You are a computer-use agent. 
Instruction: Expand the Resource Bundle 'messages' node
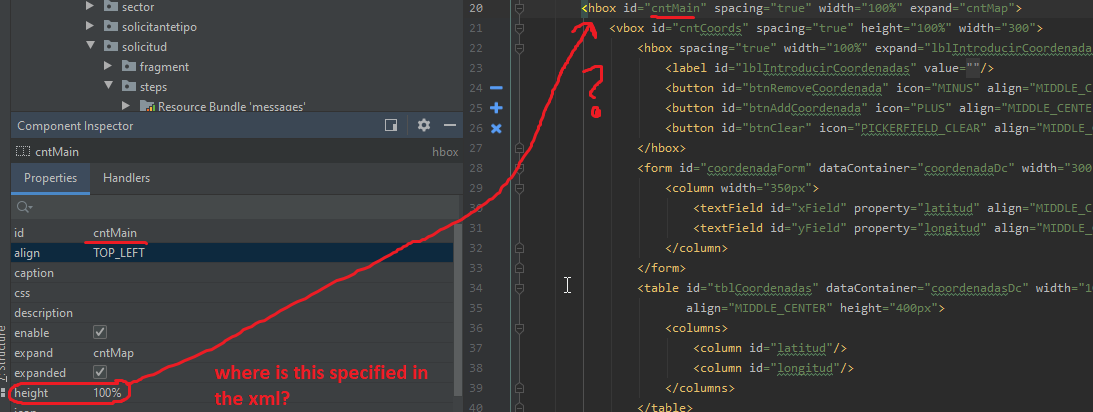[126, 106]
